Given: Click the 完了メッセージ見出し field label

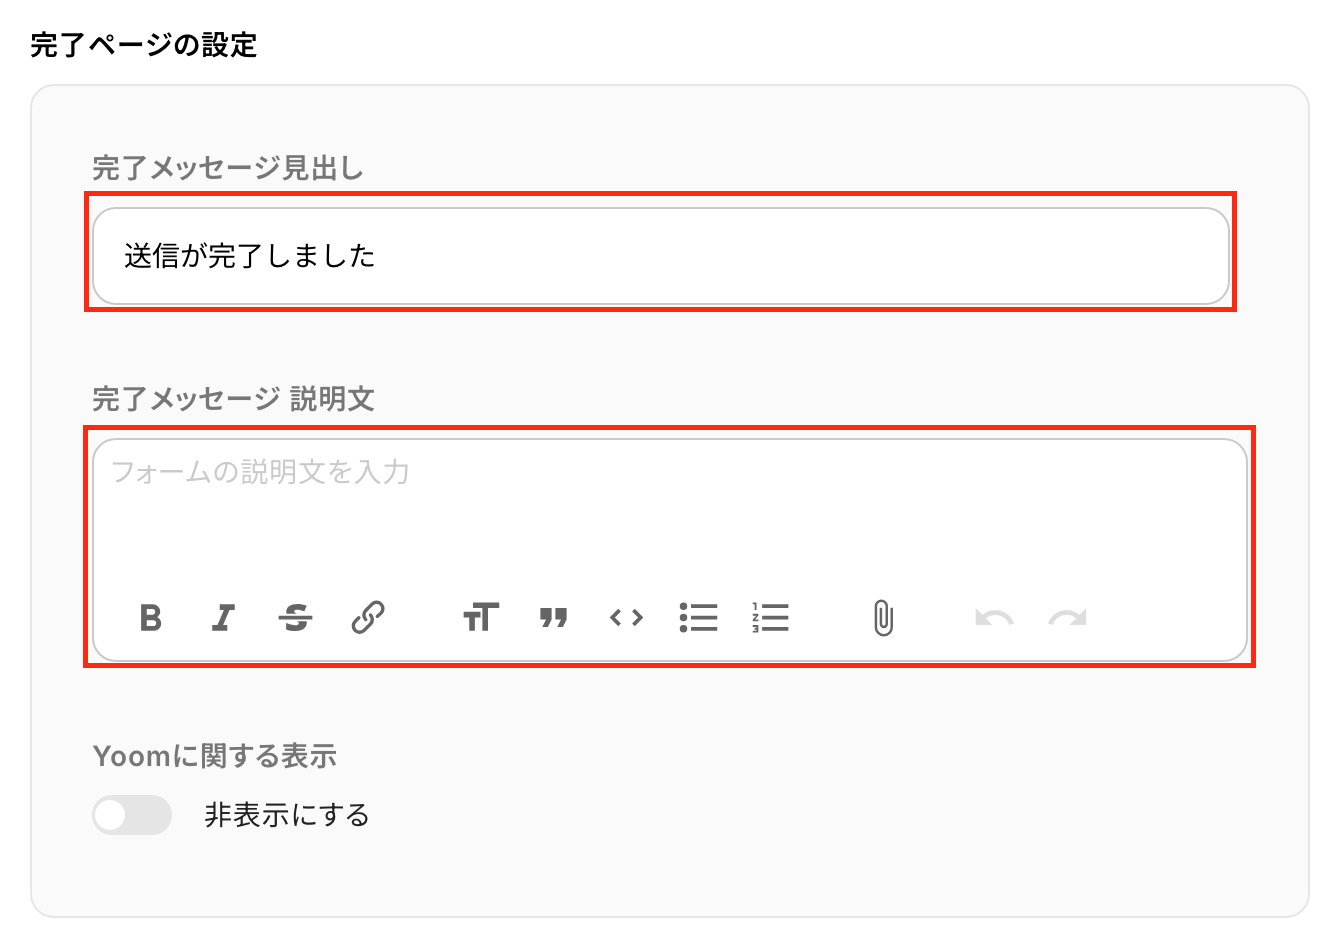Looking at the screenshot, I should pyautogui.click(x=228, y=168).
